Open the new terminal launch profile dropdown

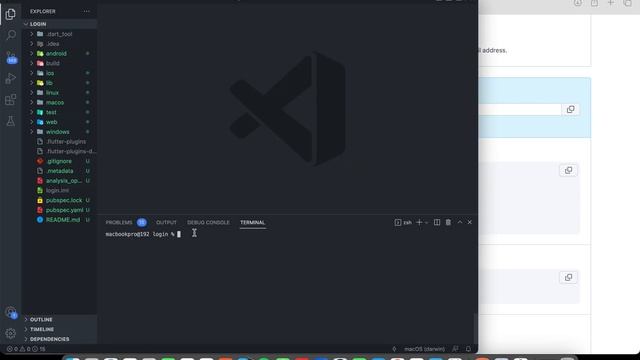tap(427, 223)
